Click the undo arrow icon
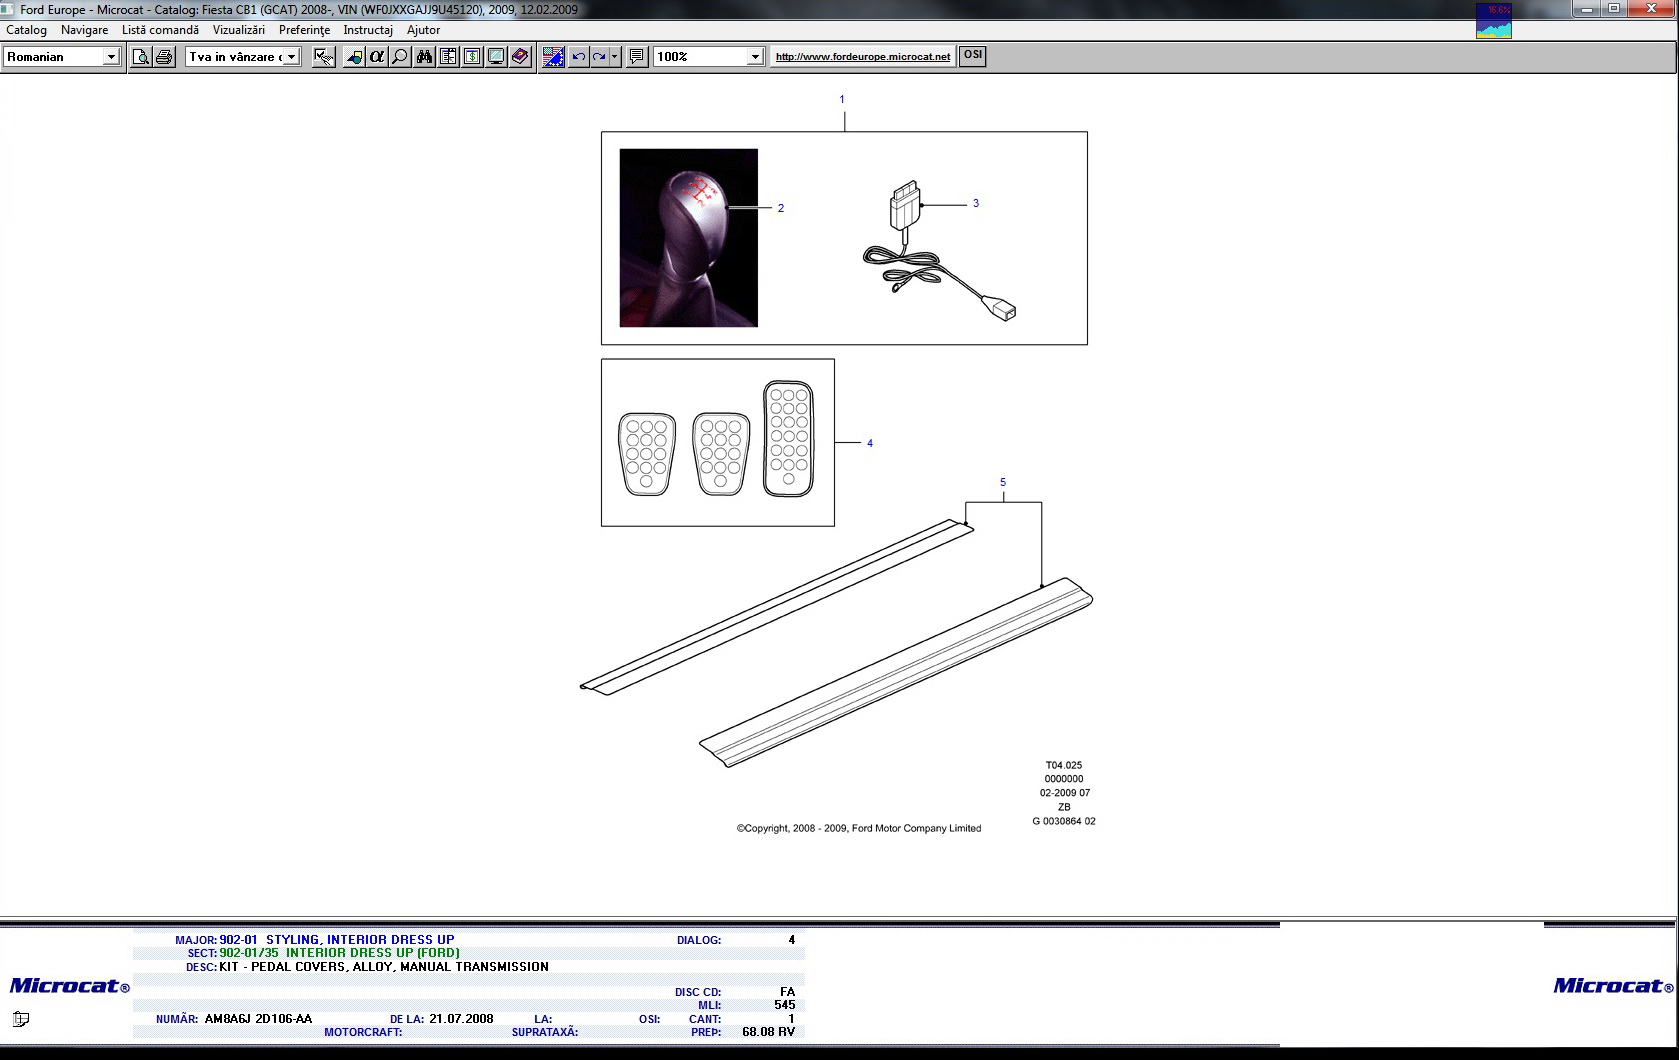The image size is (1679, 1060). pos(578,57)
